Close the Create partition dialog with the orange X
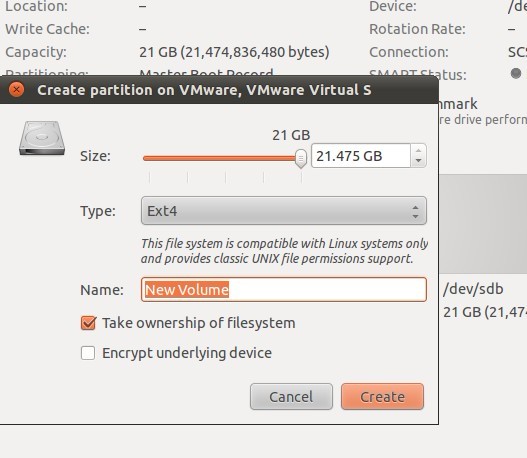Image resolution: width=527 pixels, height=458 pixels. [x=16, y=90]
